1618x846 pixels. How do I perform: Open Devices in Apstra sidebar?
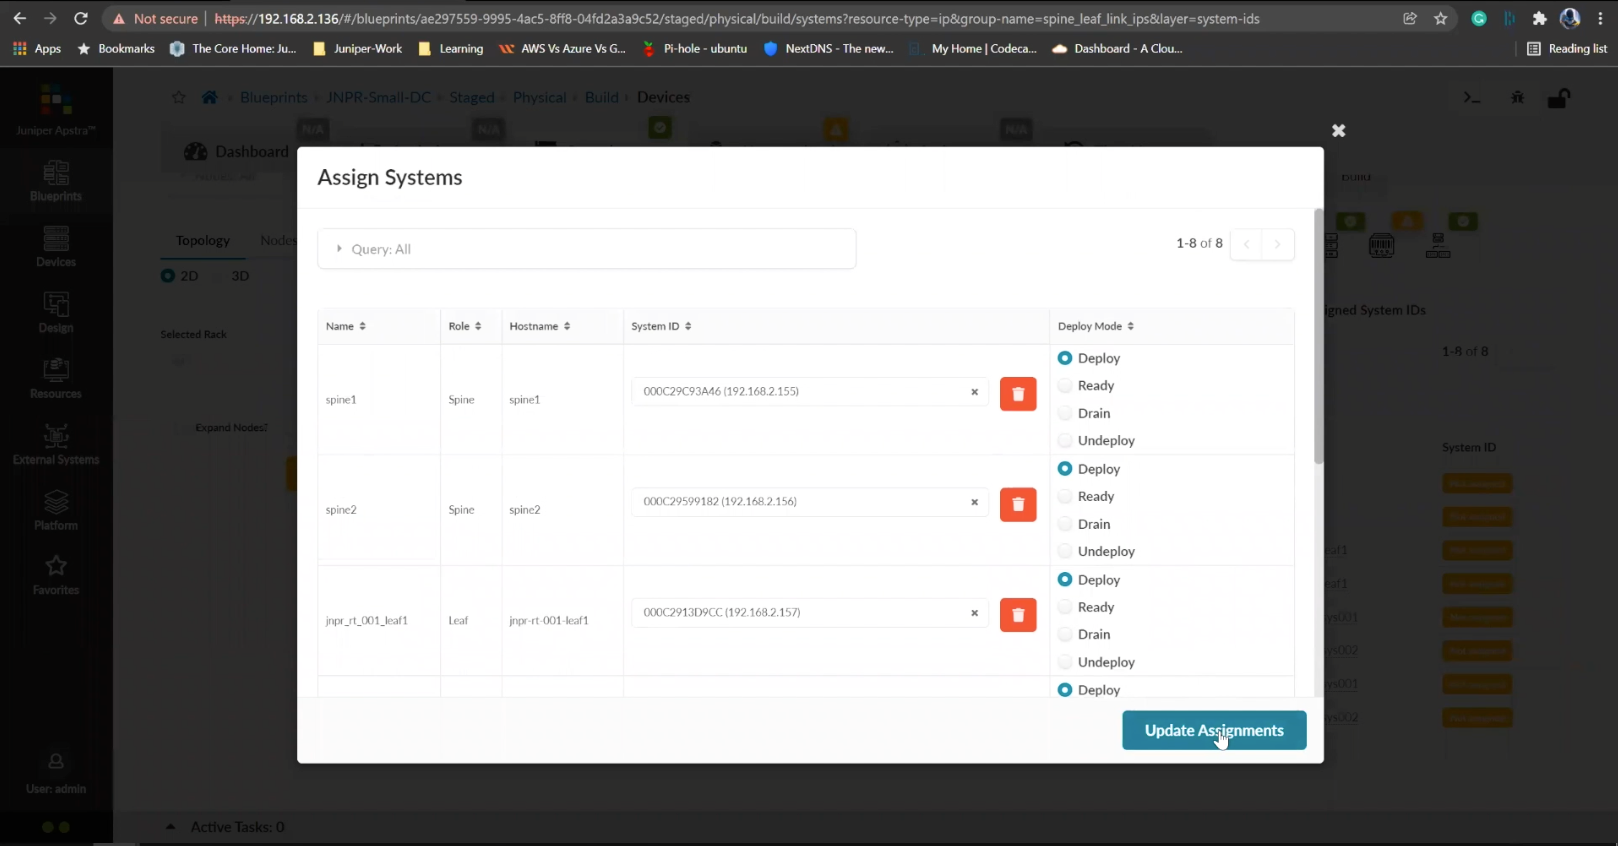pos(56,246)
